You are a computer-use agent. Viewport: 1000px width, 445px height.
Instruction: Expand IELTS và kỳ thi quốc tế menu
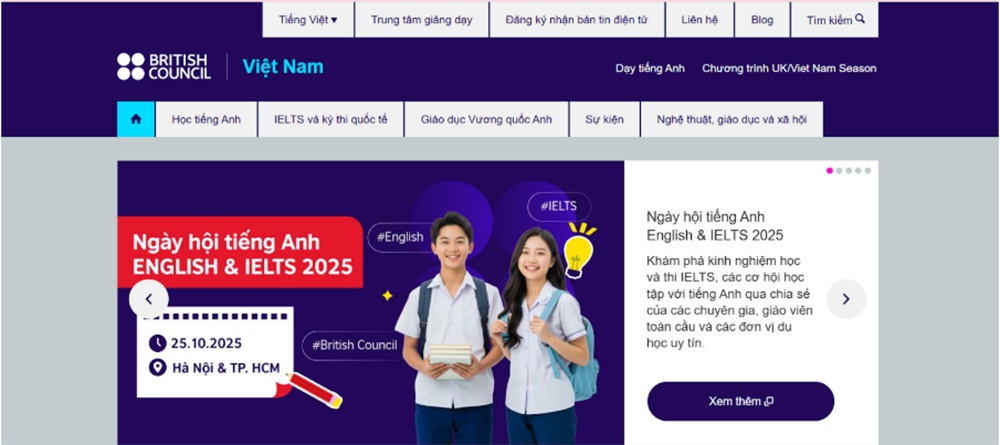pyautogui.click(x=330, y=119)
